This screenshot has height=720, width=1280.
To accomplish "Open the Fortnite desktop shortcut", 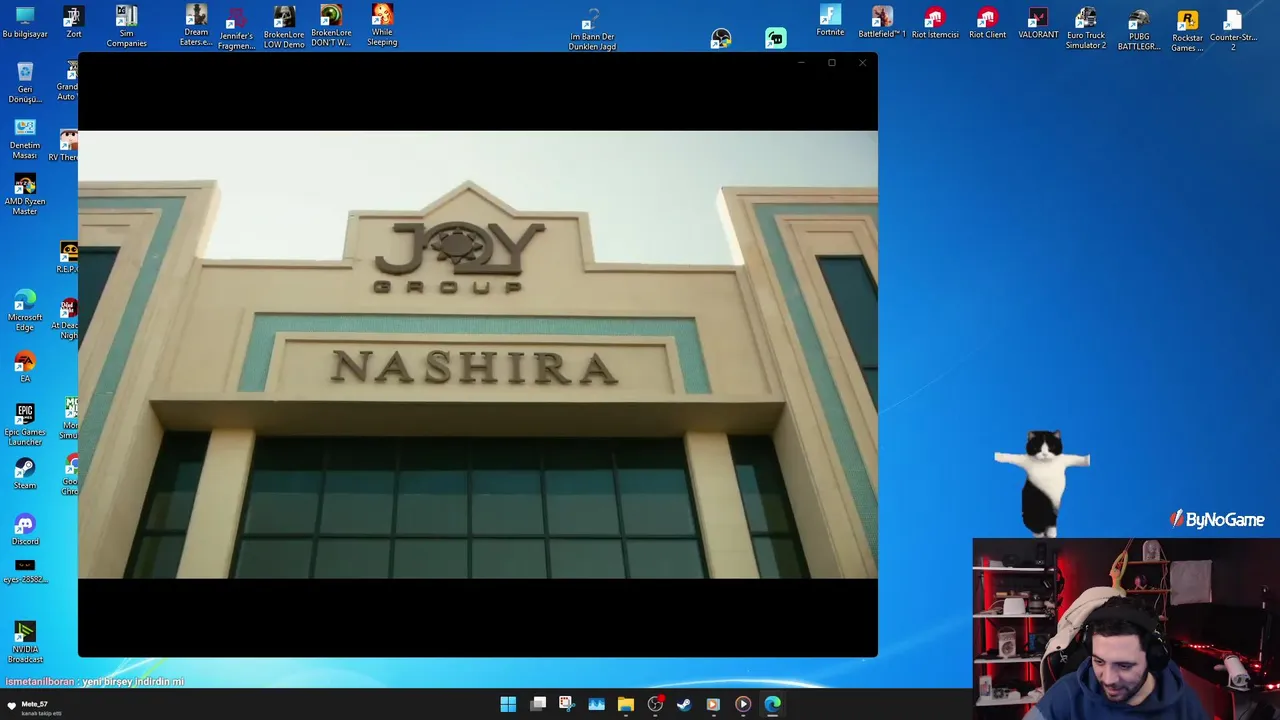I will pos(830,22).
